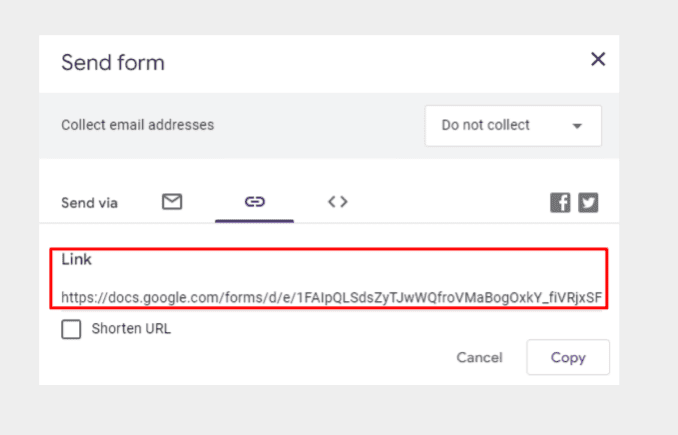The width and height of the screenshot is (678, 435).
Task: Share the form via Twitter icon
Action: [588, 202]
